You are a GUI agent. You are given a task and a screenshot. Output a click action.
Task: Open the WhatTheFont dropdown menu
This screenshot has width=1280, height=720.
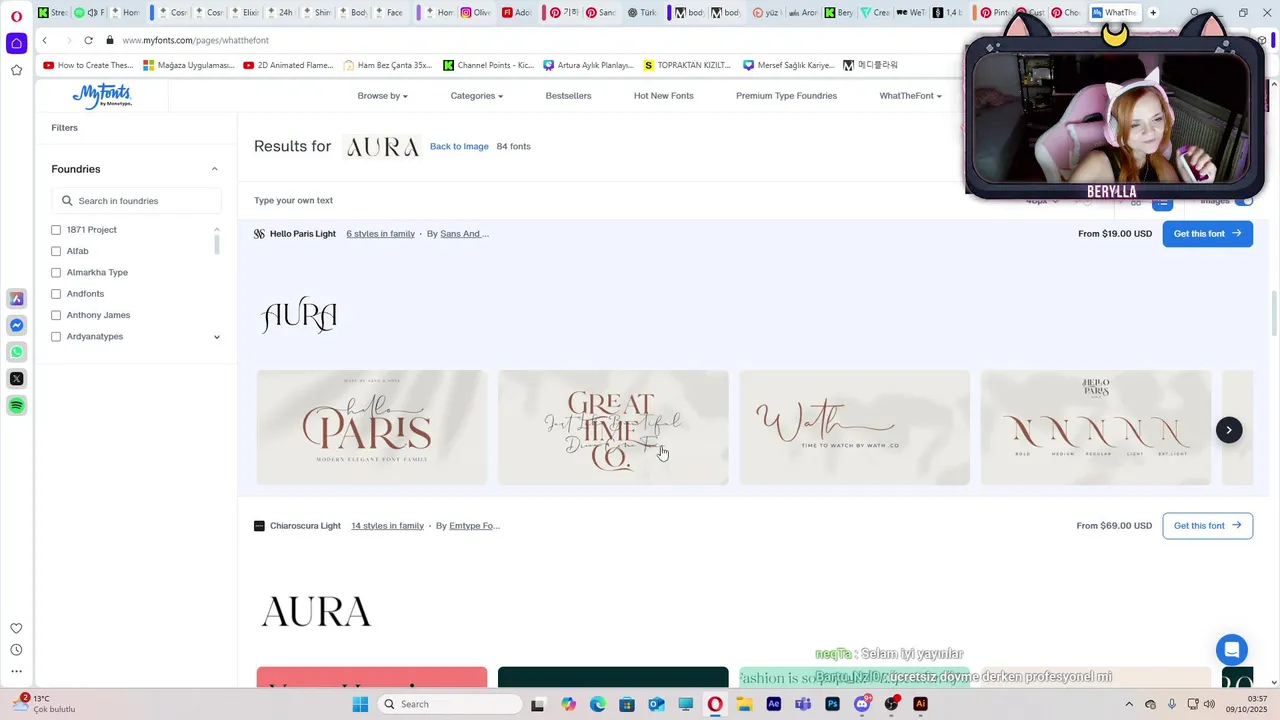coord(910,96)
